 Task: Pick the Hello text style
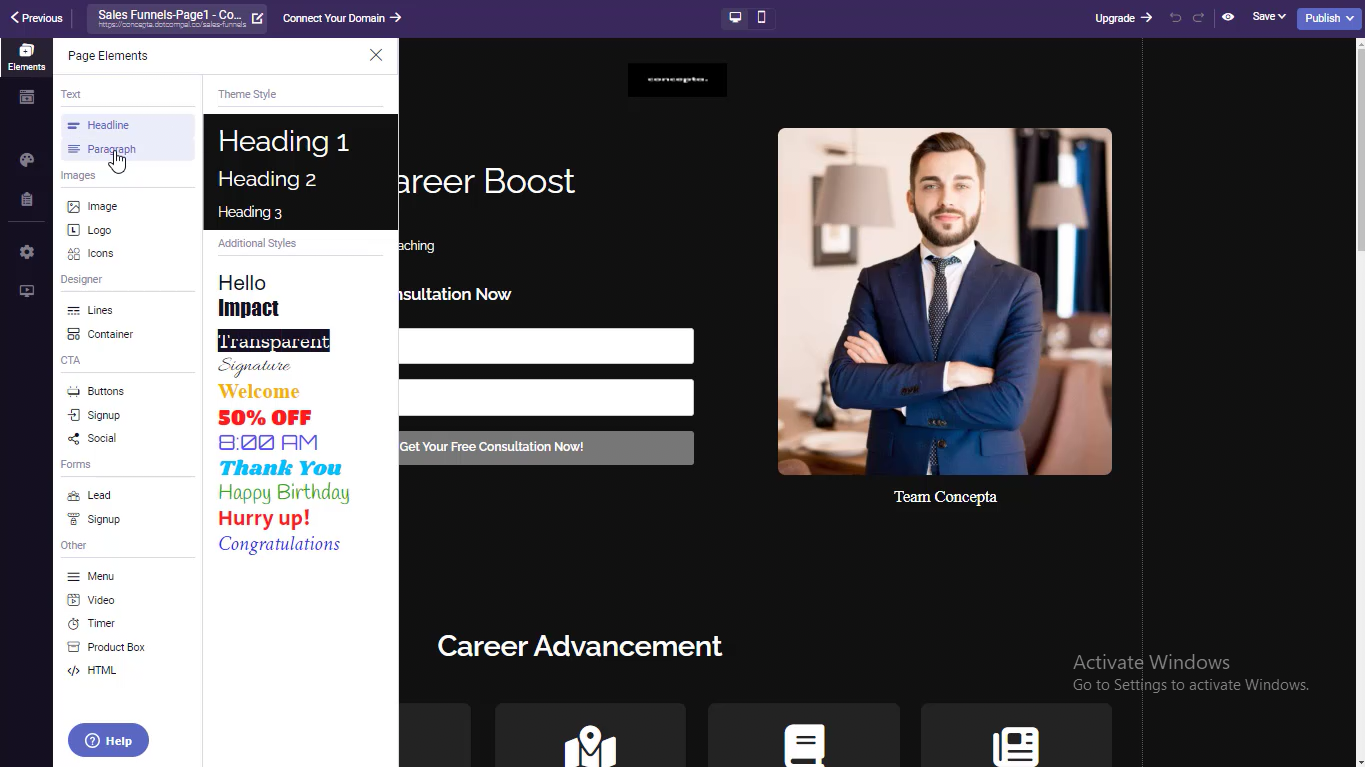[242, 283]
